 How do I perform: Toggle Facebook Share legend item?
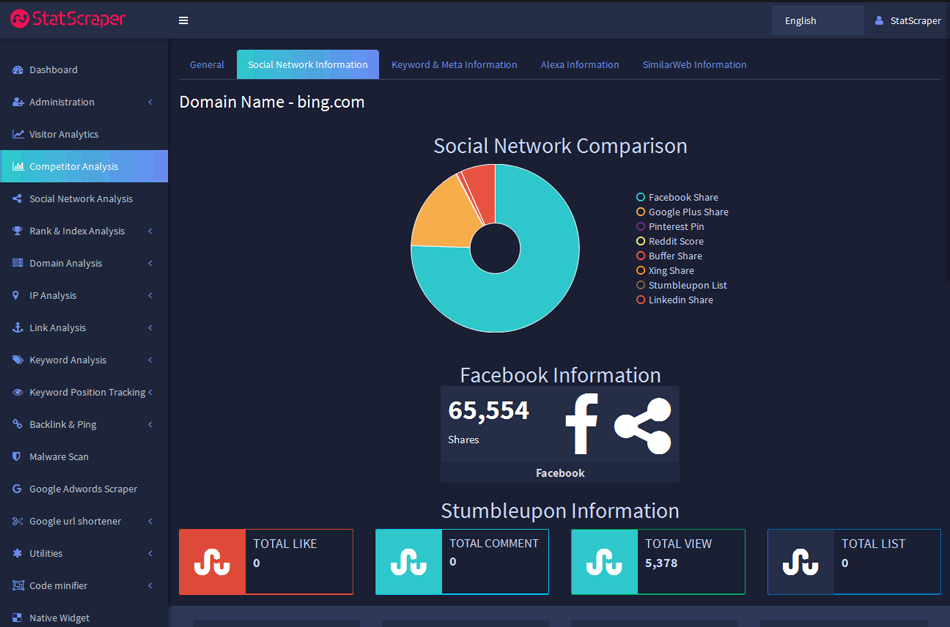[677, 197]
